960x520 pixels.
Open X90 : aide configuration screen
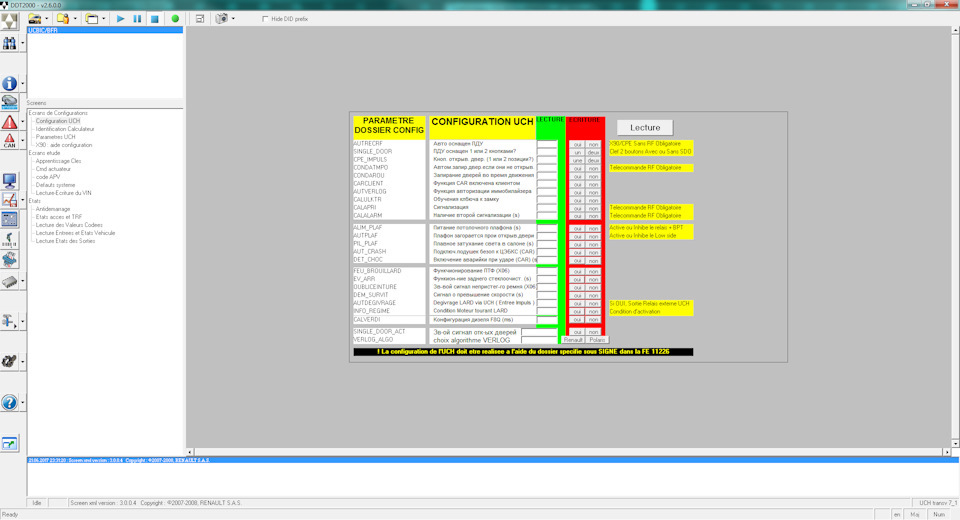64,145
